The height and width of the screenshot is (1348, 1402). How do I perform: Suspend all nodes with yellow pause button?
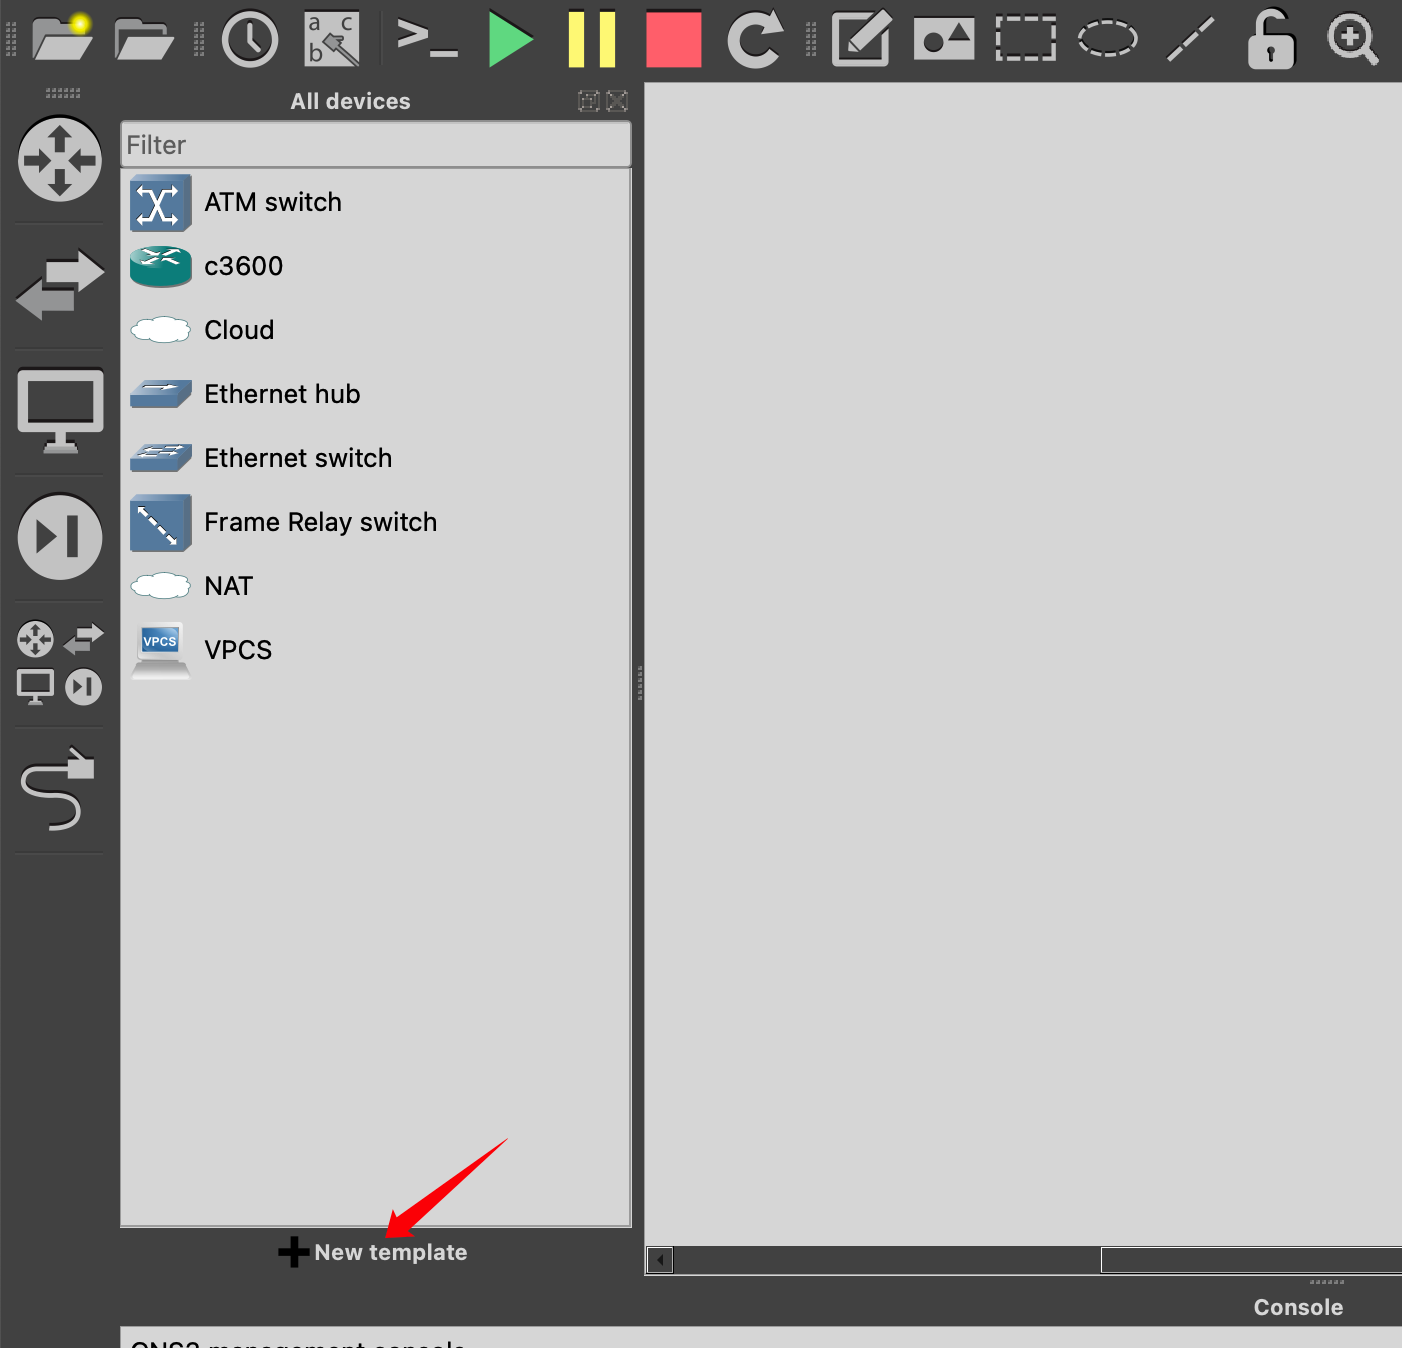[591, 40]
